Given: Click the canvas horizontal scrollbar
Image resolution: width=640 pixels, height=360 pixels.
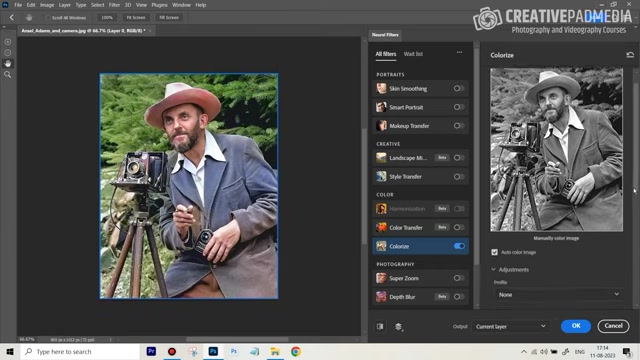Looking at the screenshot, I should point(237,339).
